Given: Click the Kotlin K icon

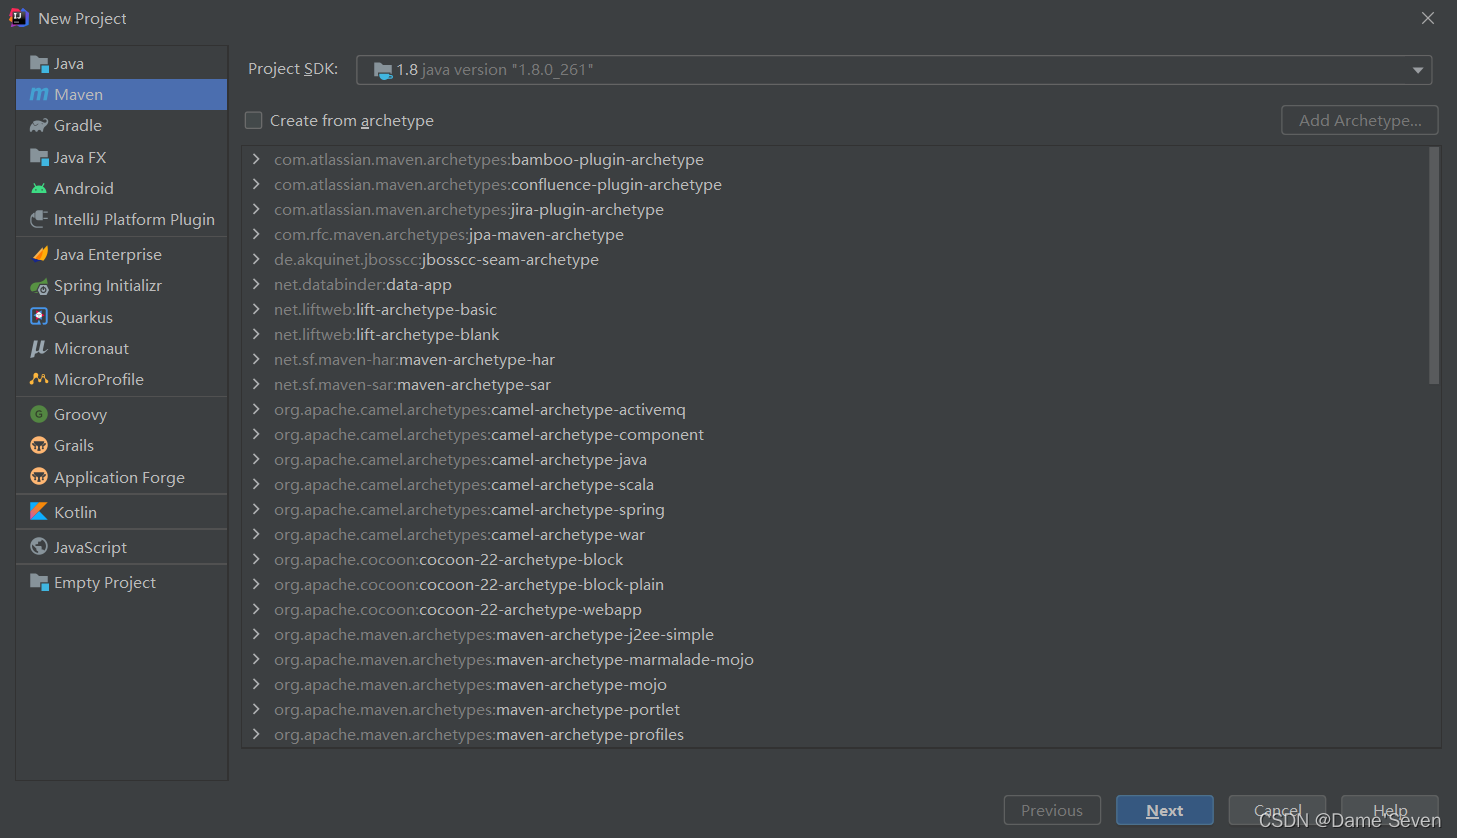Looking at the screenshot, I should [x=39, y=511].
